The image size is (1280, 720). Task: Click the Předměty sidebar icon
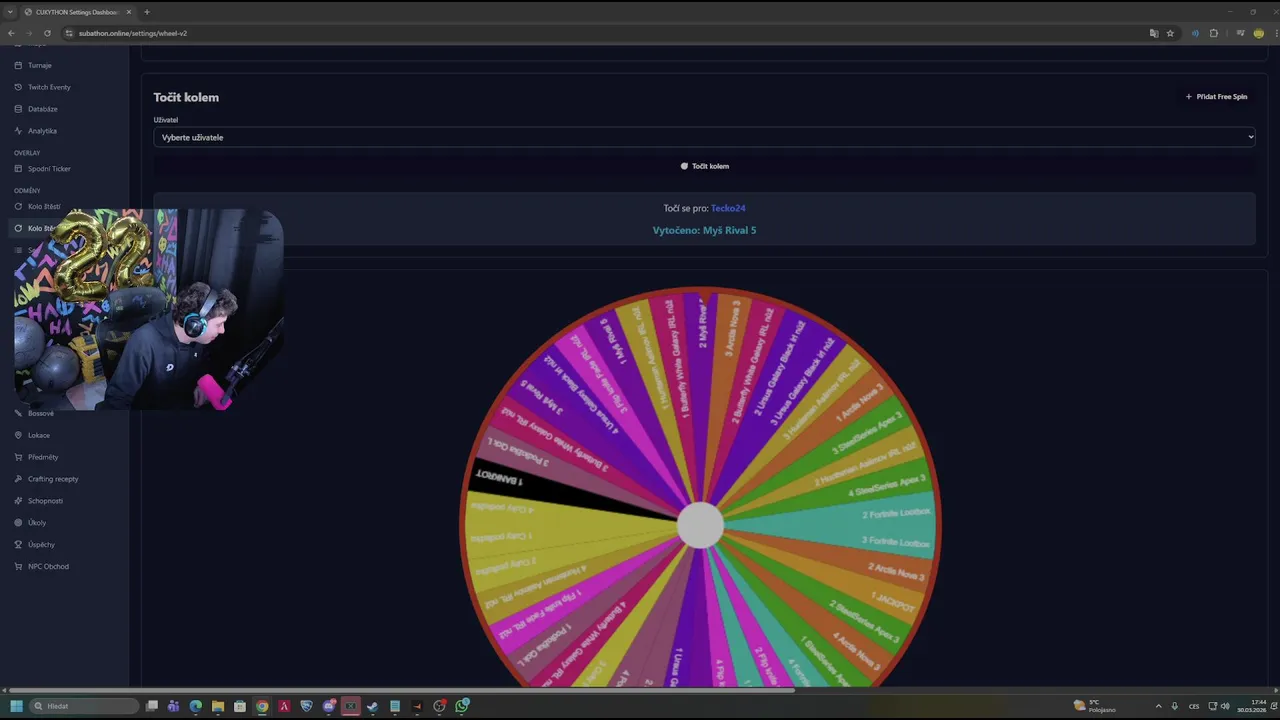pyautogui.click(x=18, y=457)
